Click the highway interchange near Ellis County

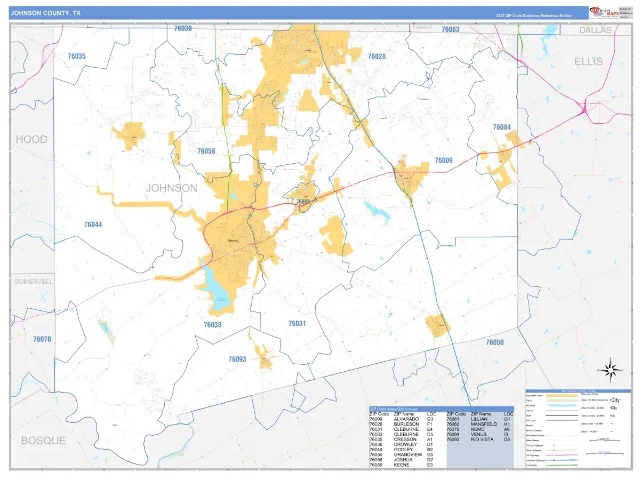584,108
